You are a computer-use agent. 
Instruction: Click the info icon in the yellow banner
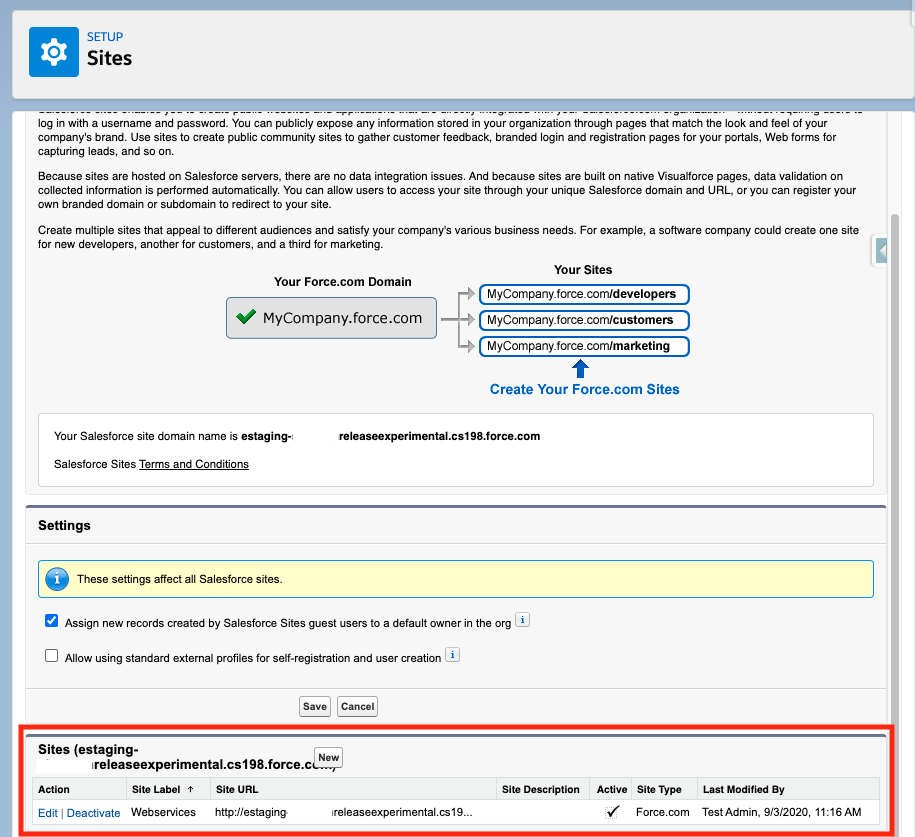point(57,578)
